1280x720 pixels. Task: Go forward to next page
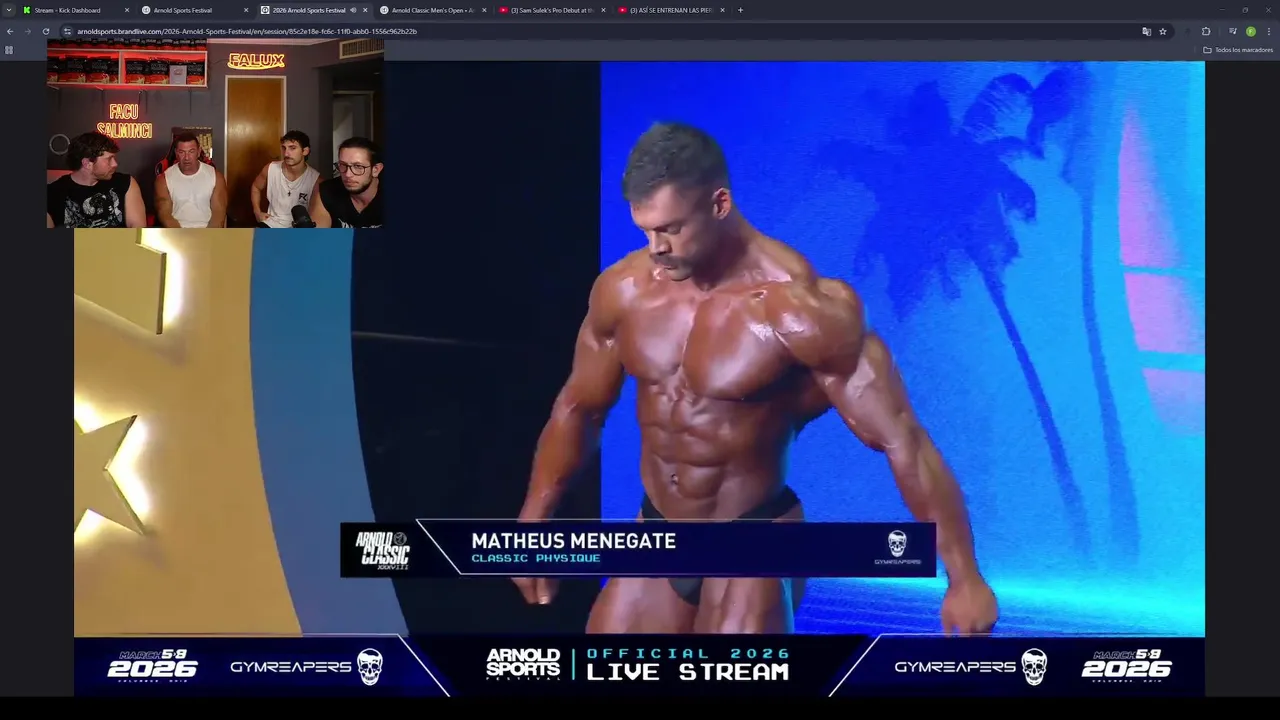point(28,31)
